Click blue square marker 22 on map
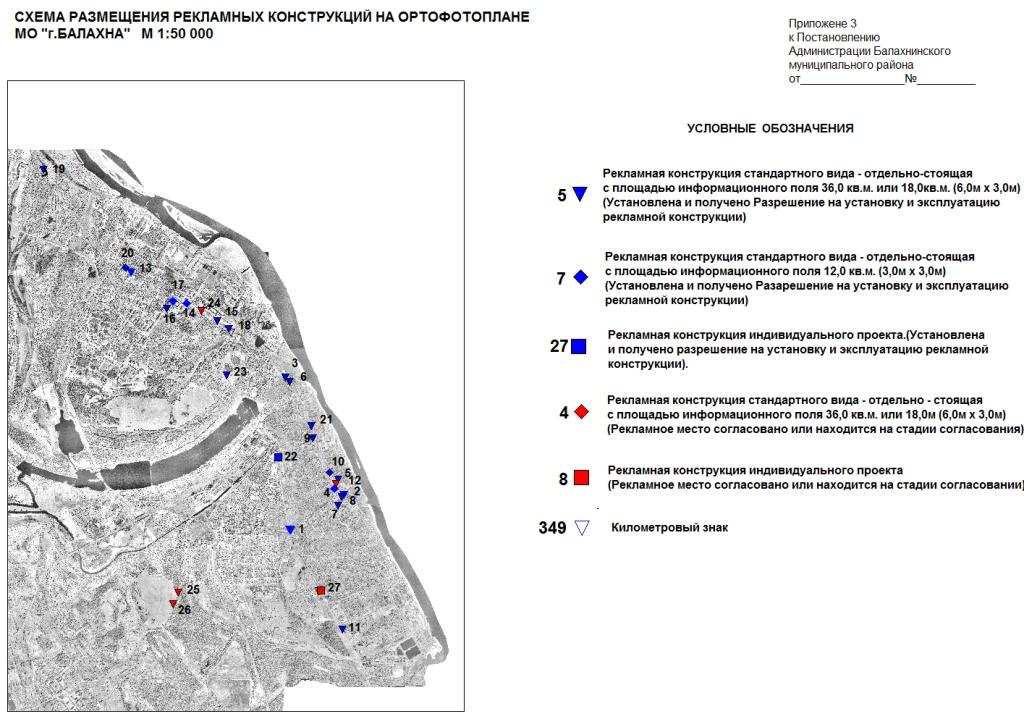This screenshot has width=1024, height=719. click(x=278, y=457)
